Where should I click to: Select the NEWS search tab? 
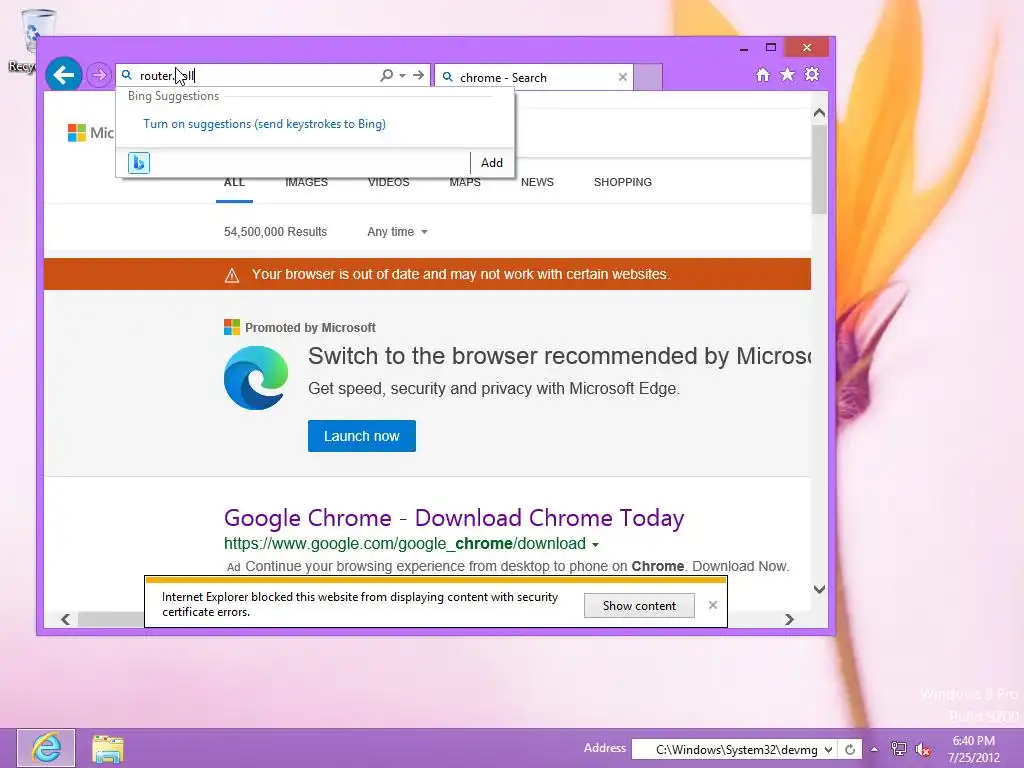pyautogui.click(x=537, y=182)
